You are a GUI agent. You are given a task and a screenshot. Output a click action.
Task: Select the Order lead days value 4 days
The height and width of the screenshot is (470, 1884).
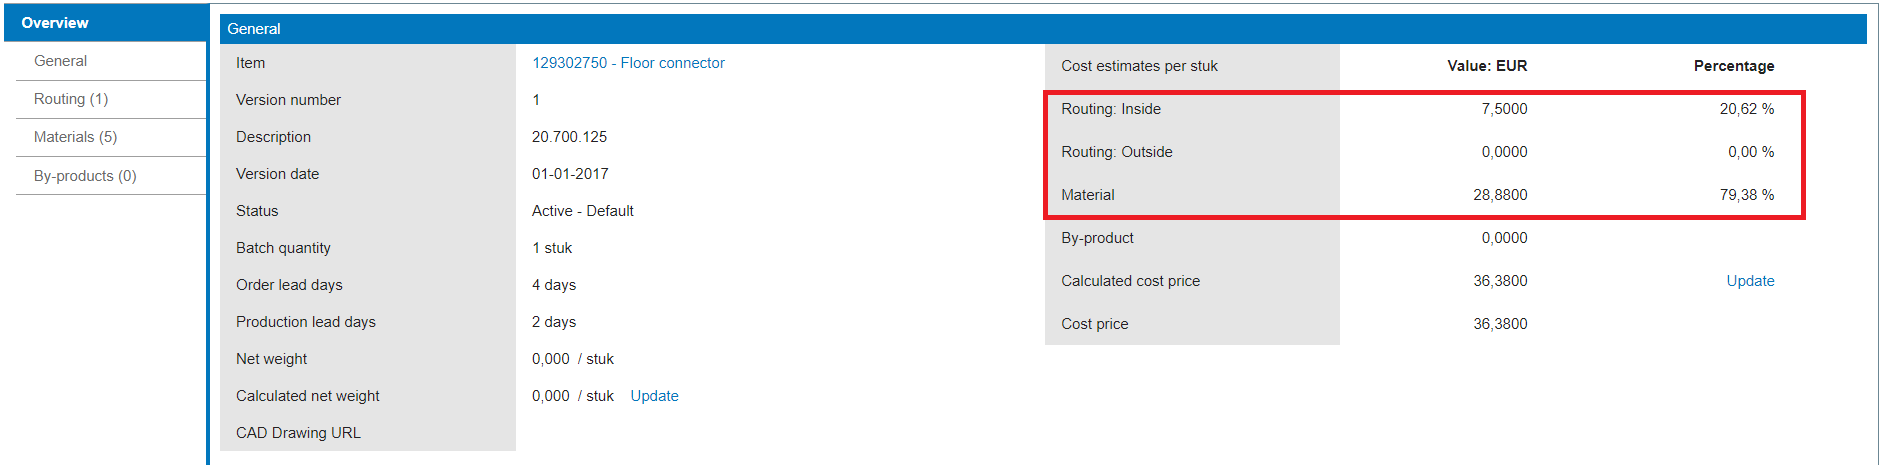click(x=554, y=285)
